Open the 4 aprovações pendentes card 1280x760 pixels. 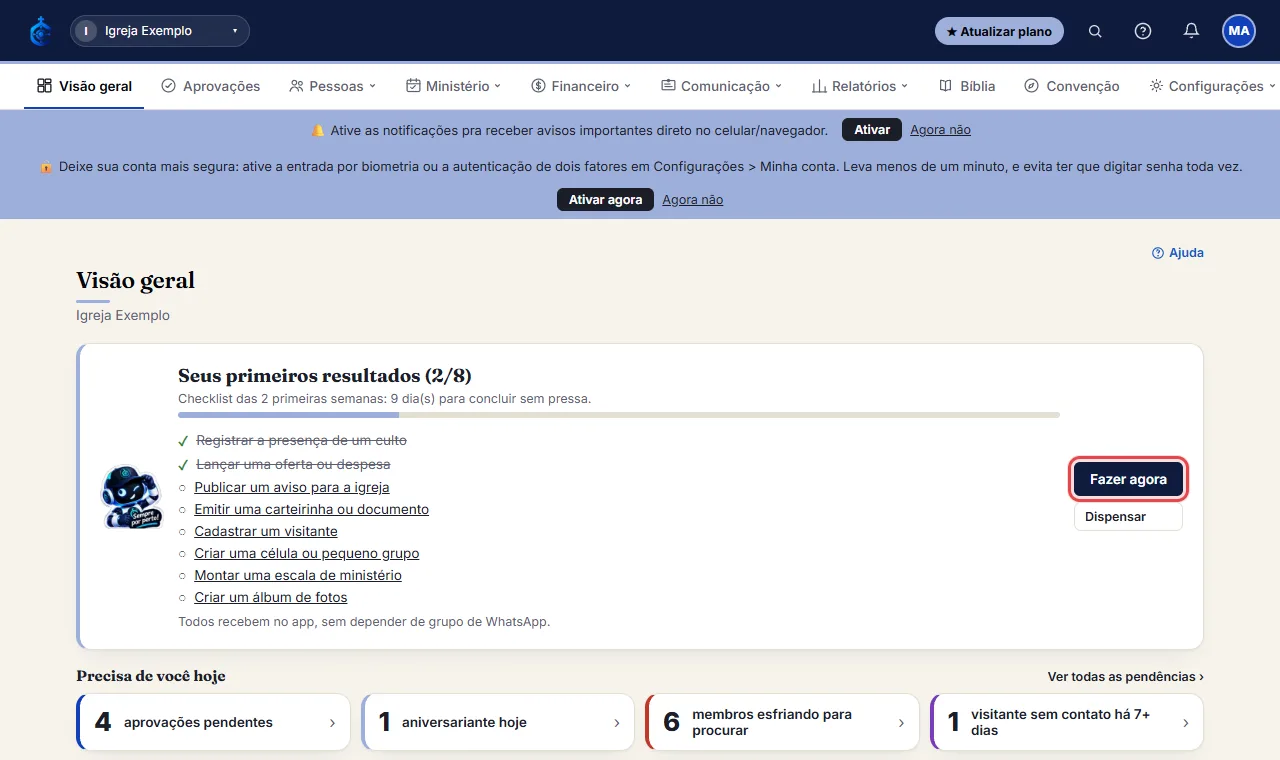pyautogui.click(x=213, y=722)
